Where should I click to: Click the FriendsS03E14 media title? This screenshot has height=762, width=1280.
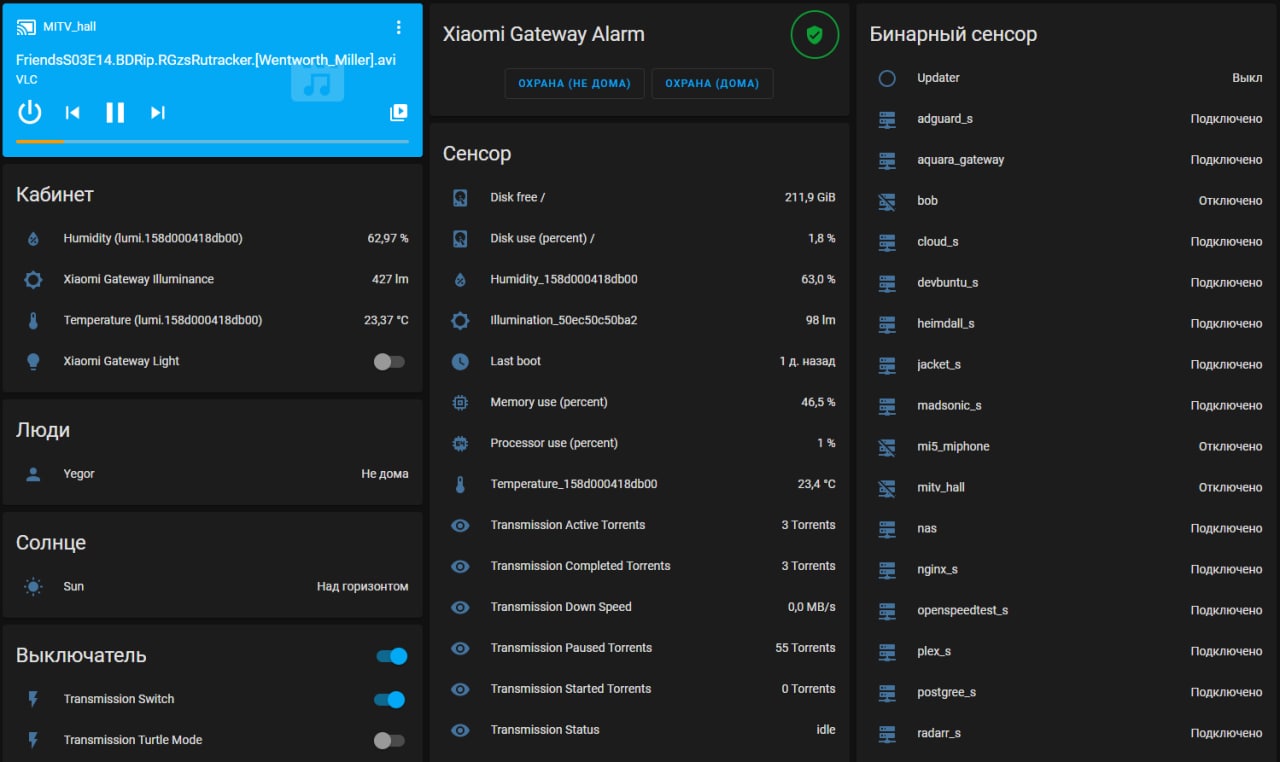pyautogui.click(x=206, y=60)
